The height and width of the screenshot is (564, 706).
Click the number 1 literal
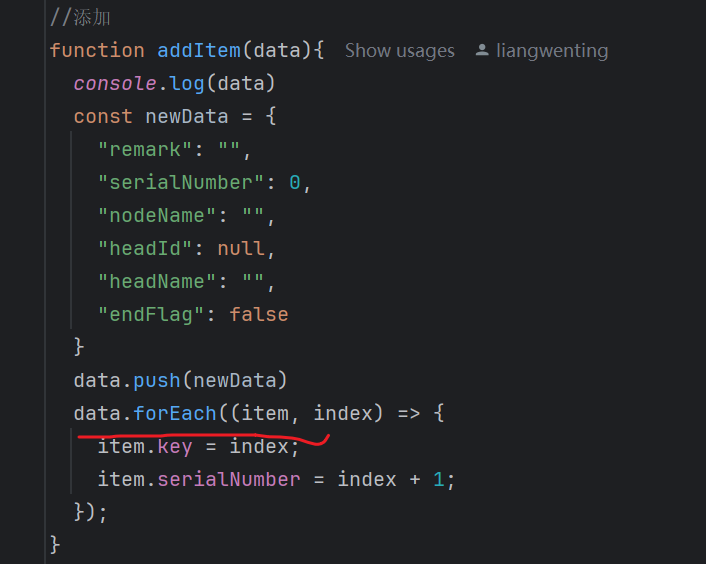[x=439, y=479]
